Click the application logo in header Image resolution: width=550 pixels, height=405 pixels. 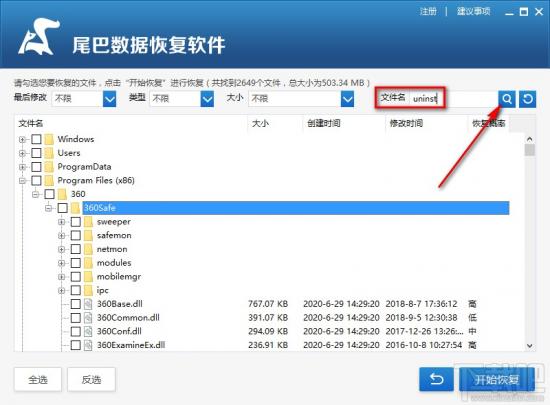[38, 37]
